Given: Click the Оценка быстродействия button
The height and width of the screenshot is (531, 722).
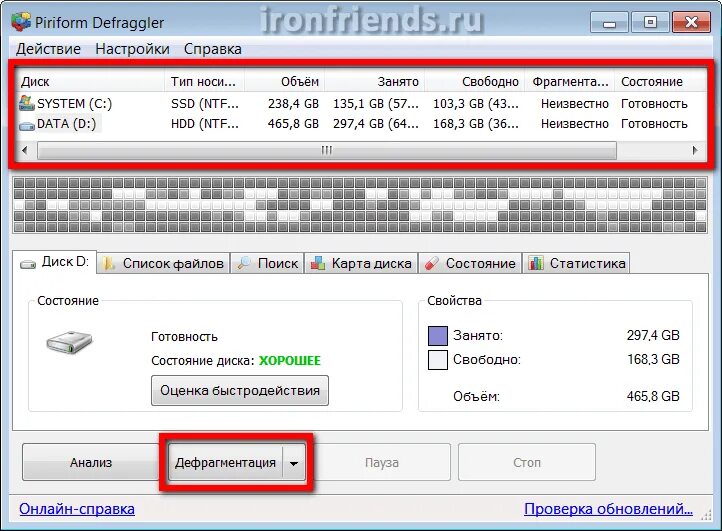Looking at the screenshot, I should [x=240, y=391].
